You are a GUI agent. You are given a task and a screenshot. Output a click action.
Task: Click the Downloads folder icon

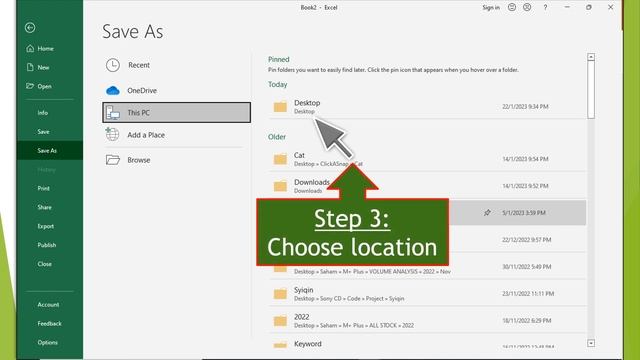tap(280, 186)
